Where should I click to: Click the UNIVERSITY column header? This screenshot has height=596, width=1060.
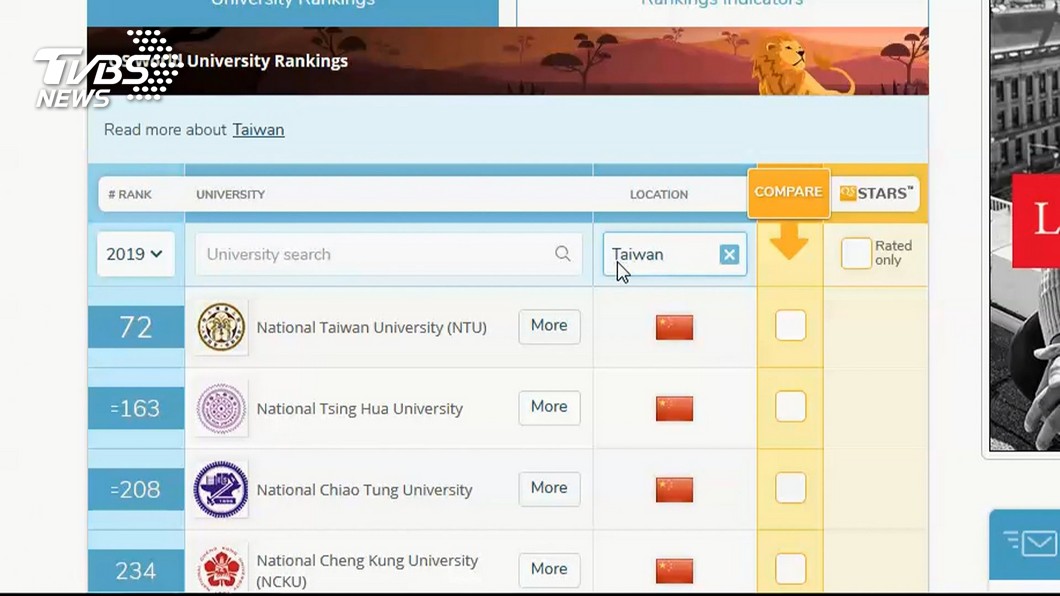tap(231, 195)
